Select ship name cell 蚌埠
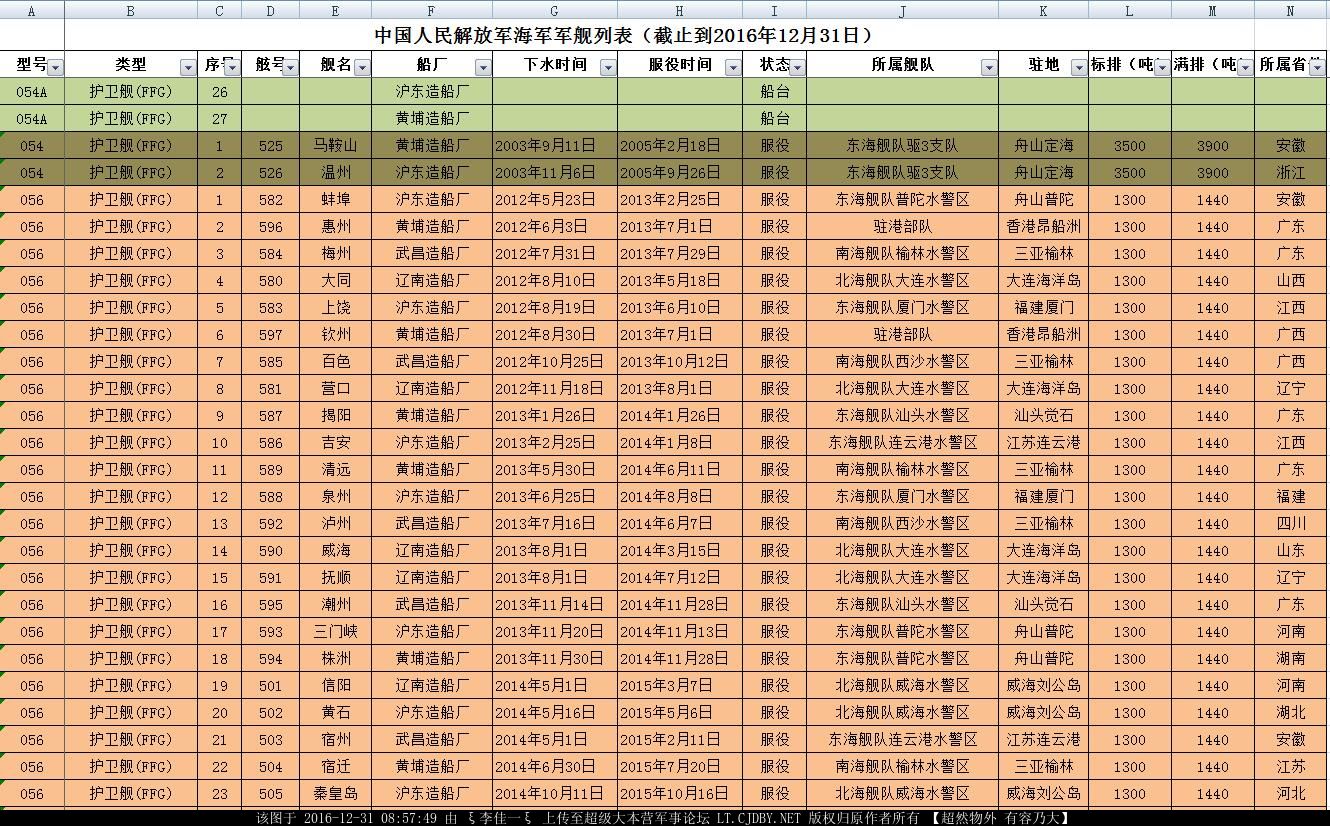Screen dimensions: 1330x826 point(336,199)
